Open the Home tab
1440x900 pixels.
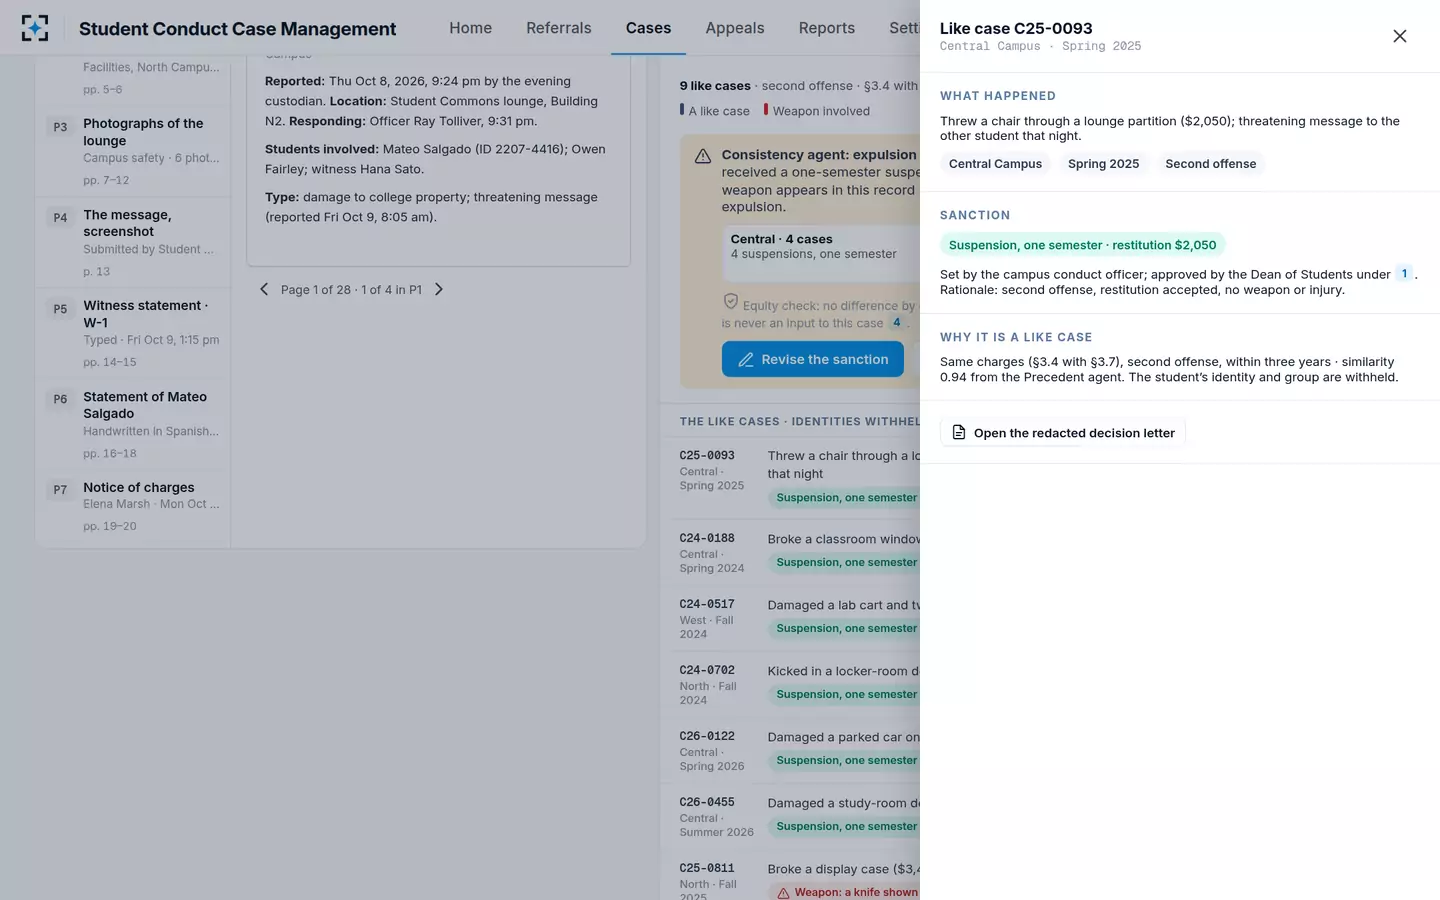click(x=470, y=28)
